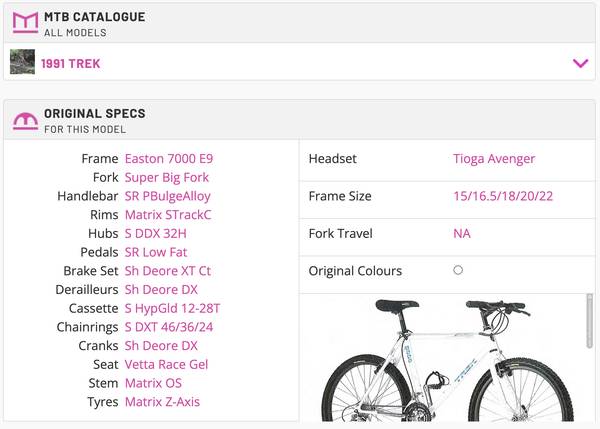Screen dimensions: 600x429
Task: Open the SR PBulgeAlloy handlebar link
Action: [x=168, y=196]
